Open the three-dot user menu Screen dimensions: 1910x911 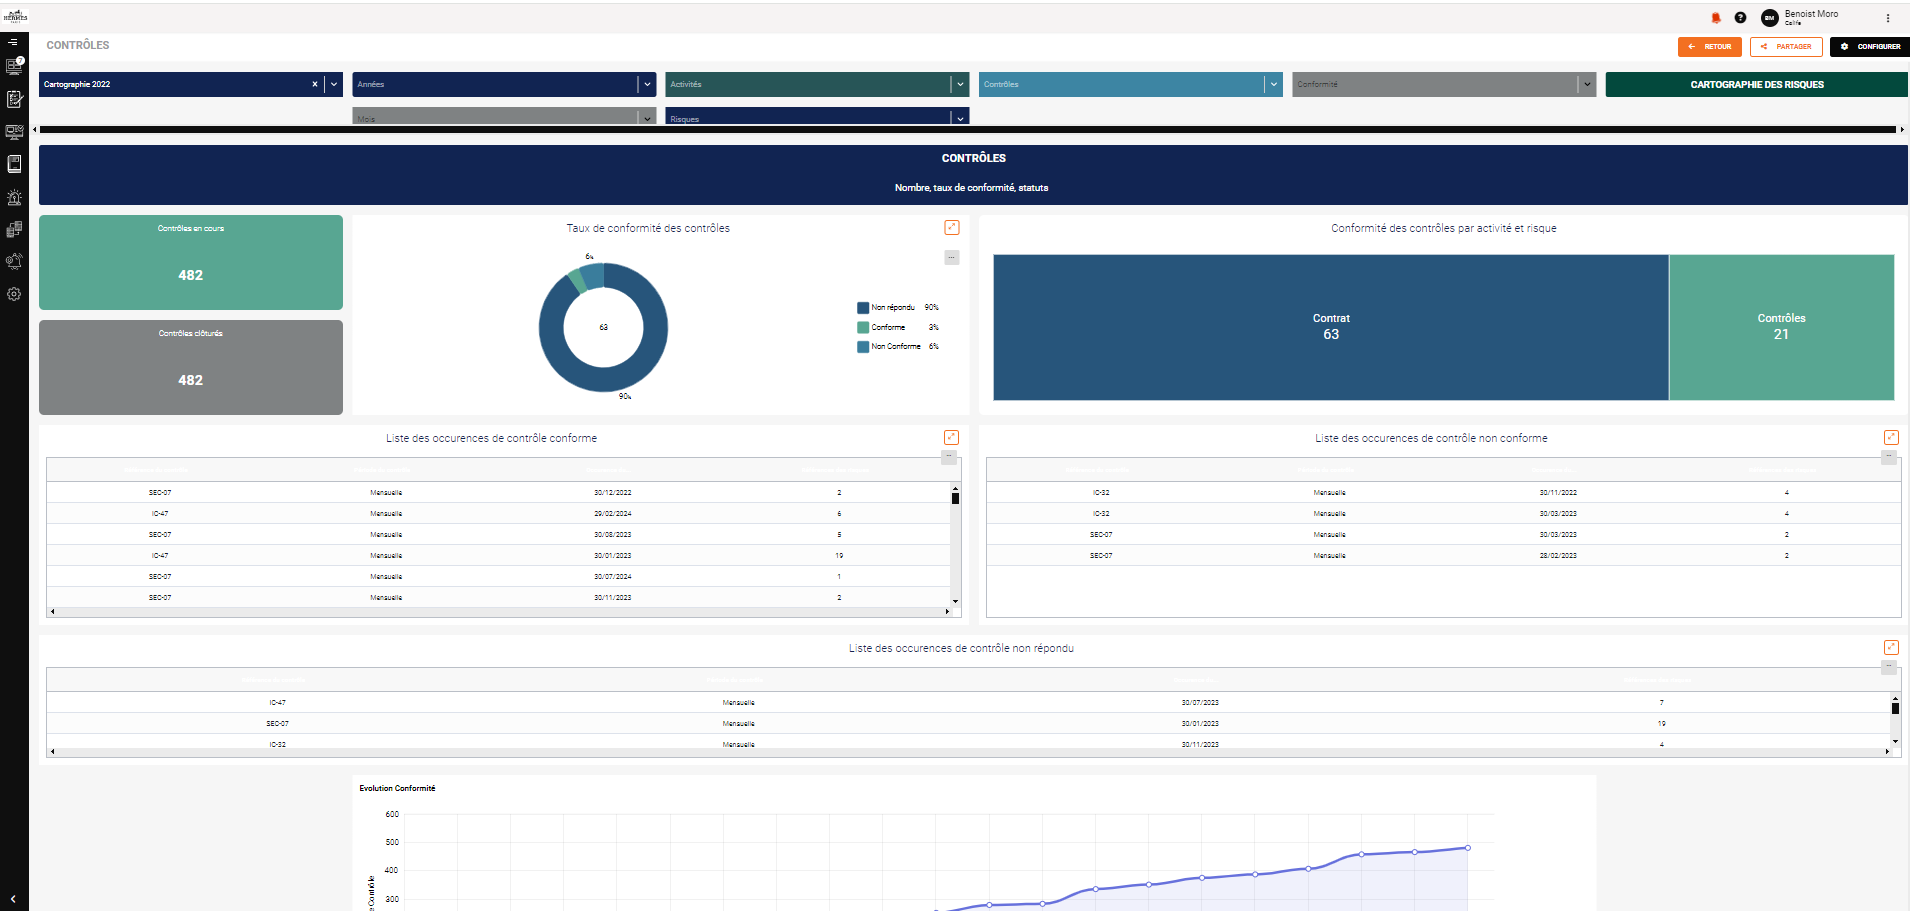pos(1888,18)
